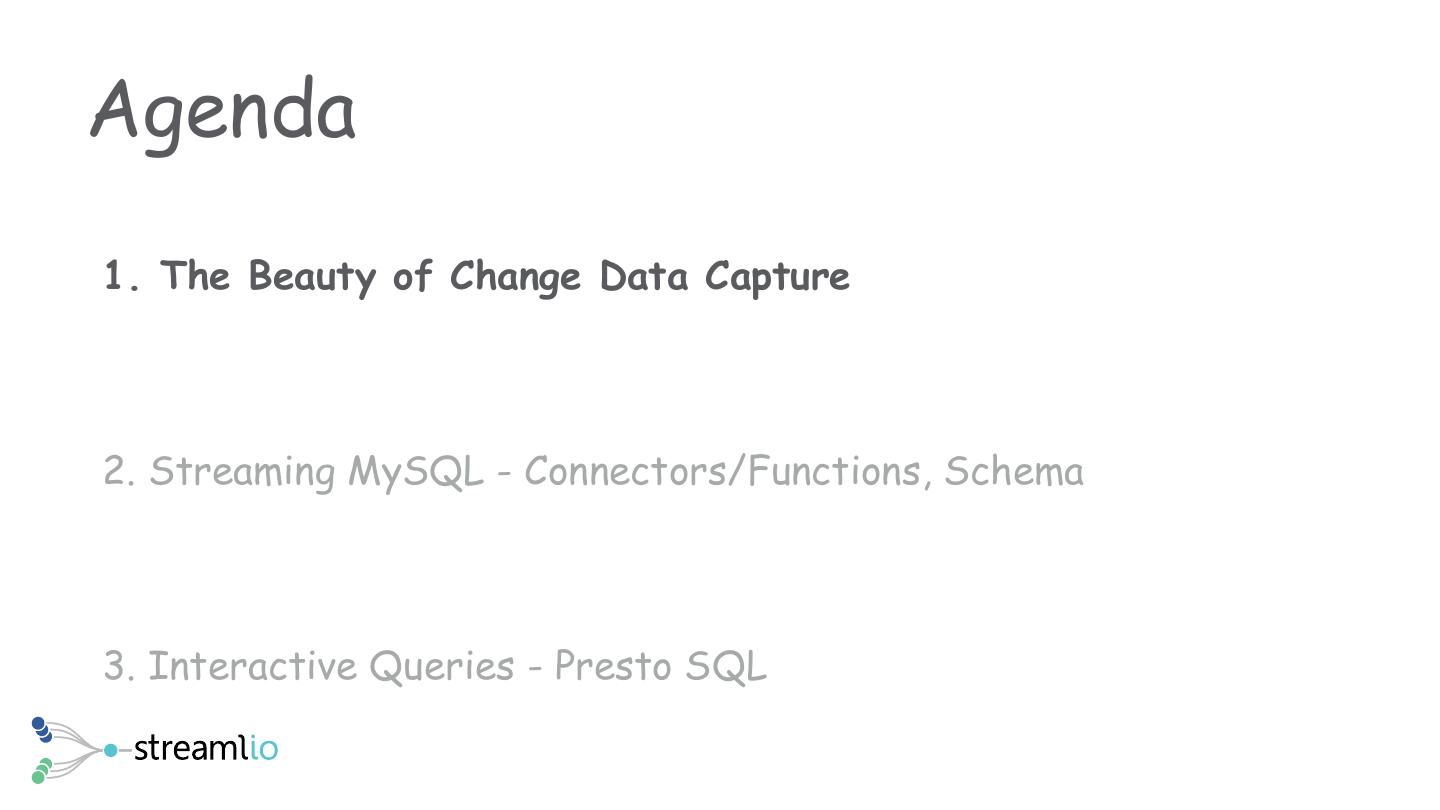Click "Connectors/Functions" in the second item
Image resolution: width=1440 pixels, height=810 pixels.
(723, 471)
